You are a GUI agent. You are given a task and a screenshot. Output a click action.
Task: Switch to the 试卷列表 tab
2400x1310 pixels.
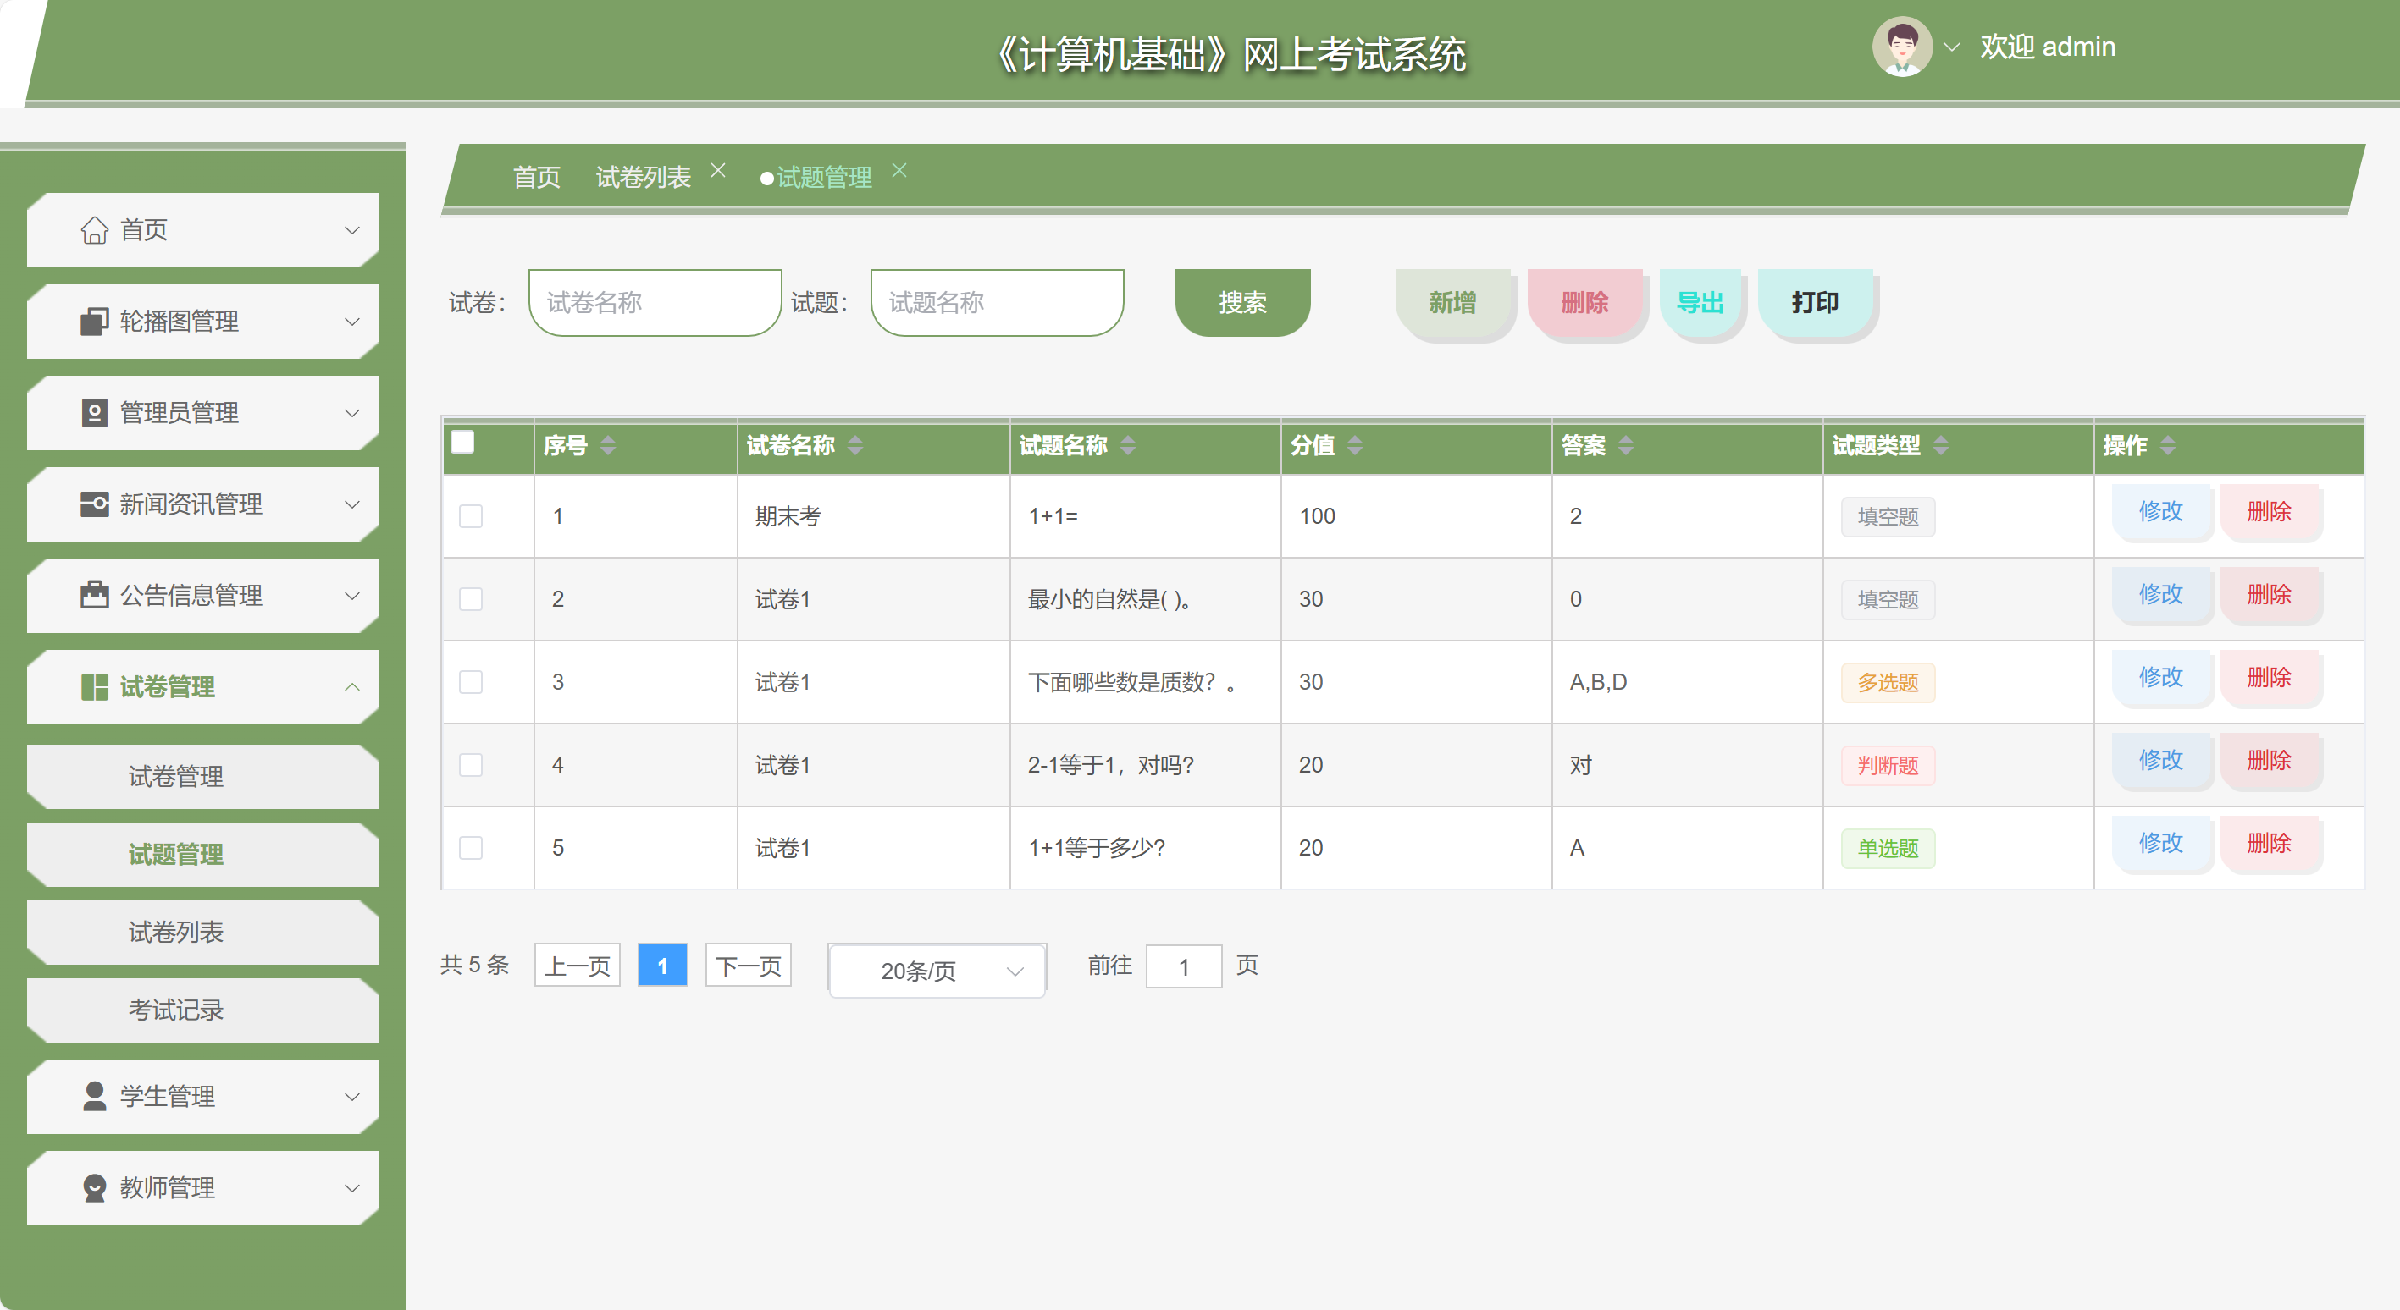pyautogui.click(x=643, y=178)
